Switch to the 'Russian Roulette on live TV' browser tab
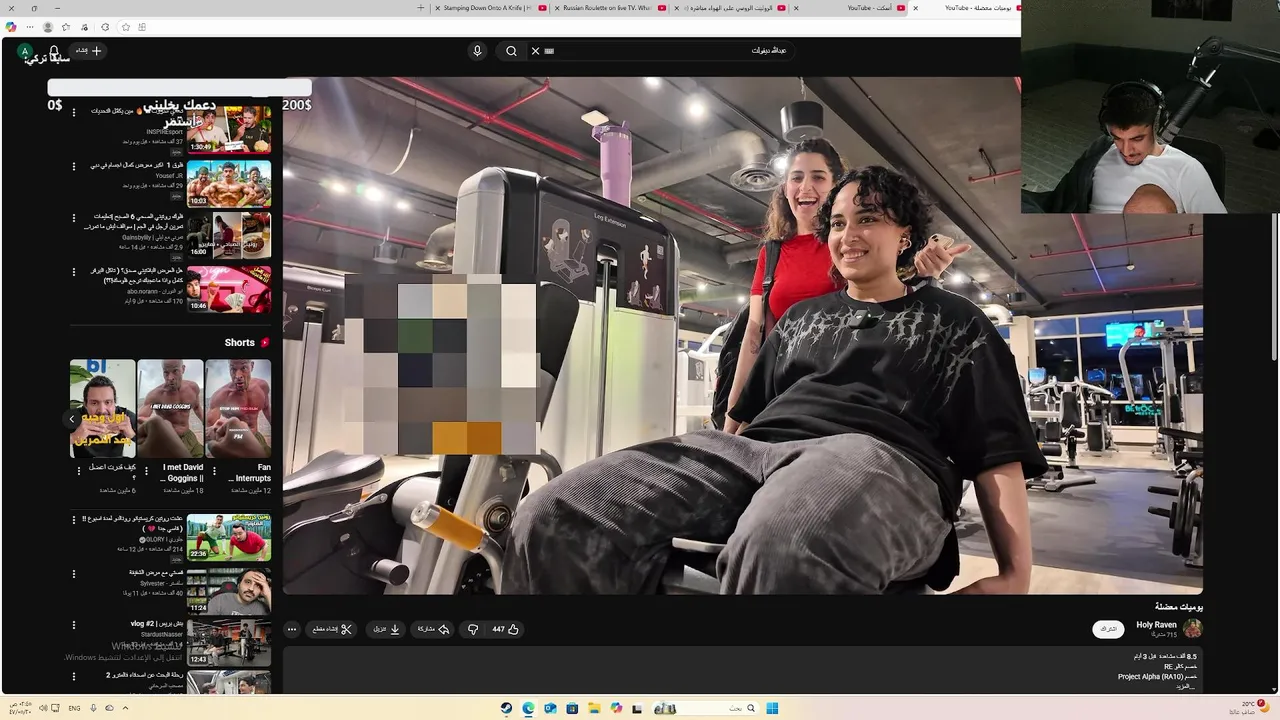Viewport: 1280px width, 720px height. point(611,8)
